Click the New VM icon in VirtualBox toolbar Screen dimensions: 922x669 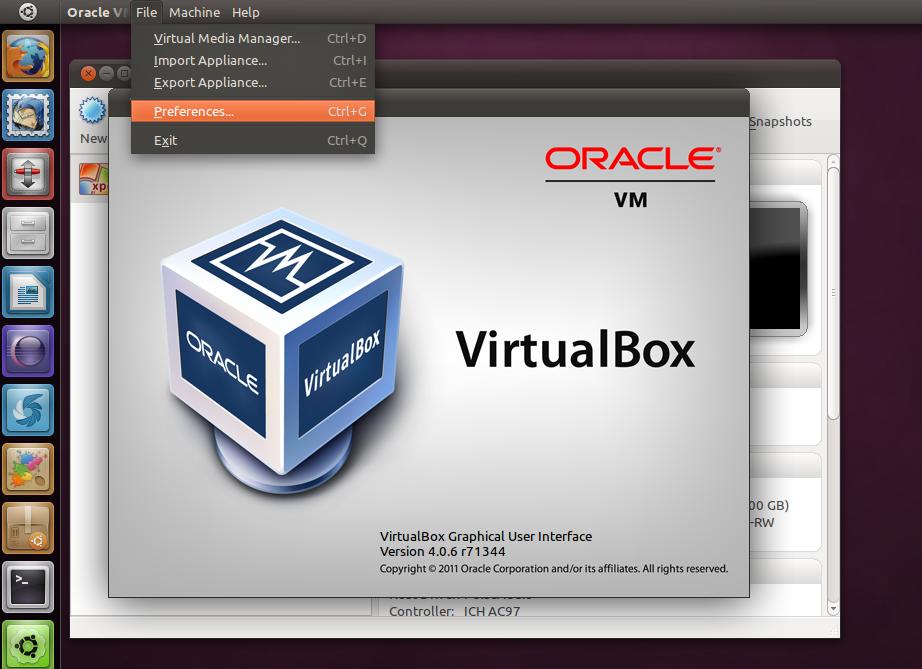click(93, 111)
